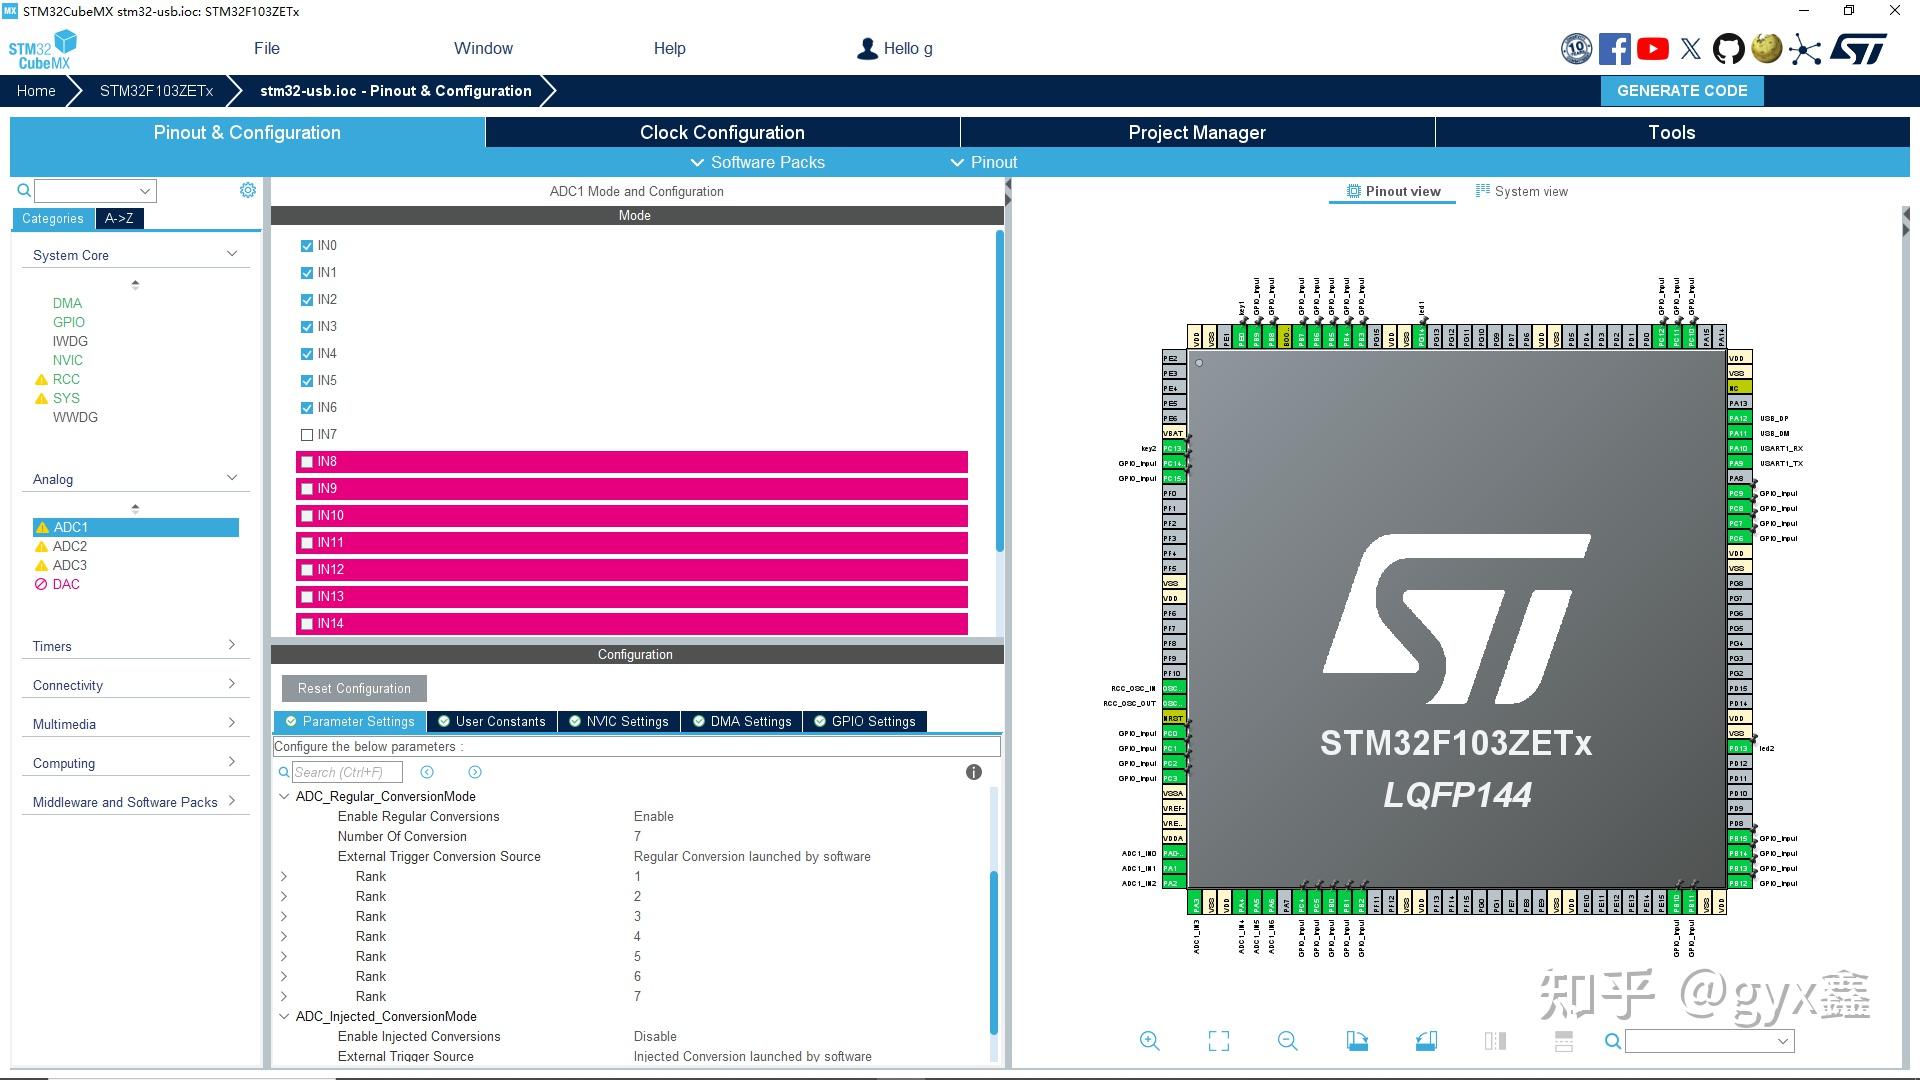Click the Facebook icon

(1614, 49)
